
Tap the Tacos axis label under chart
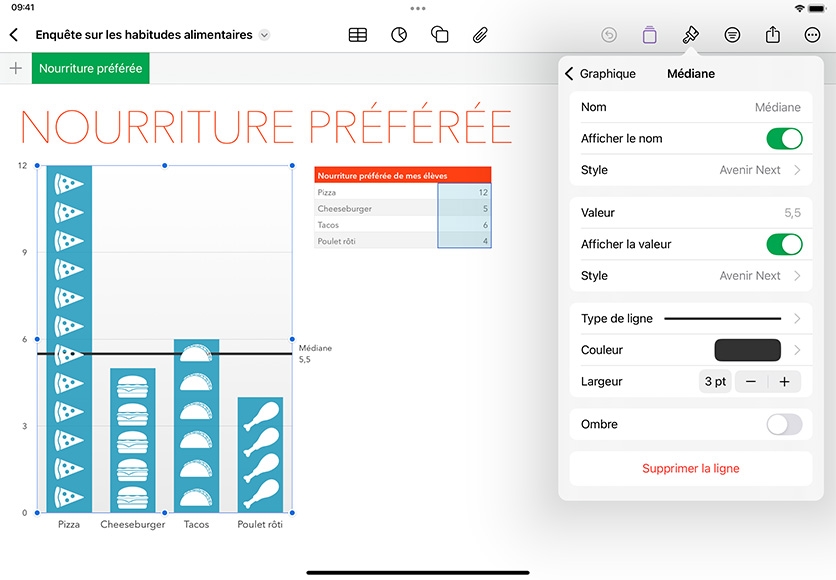[x=196, y=525]
